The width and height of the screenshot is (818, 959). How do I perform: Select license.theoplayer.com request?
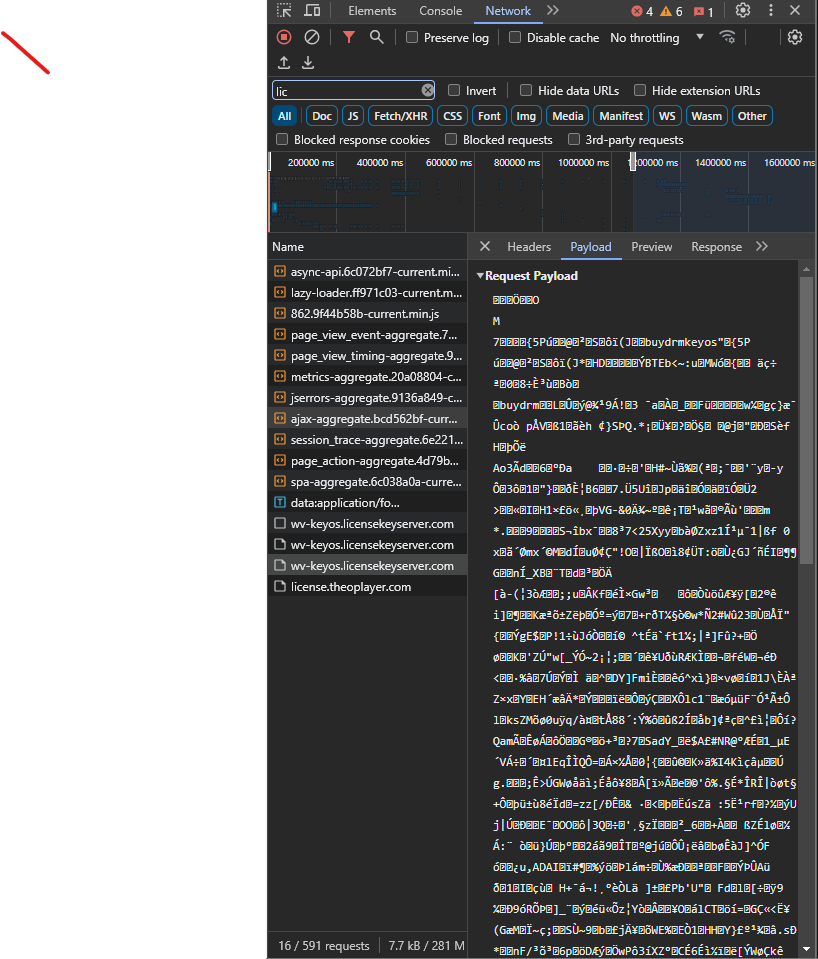click(x=367, y=587)
